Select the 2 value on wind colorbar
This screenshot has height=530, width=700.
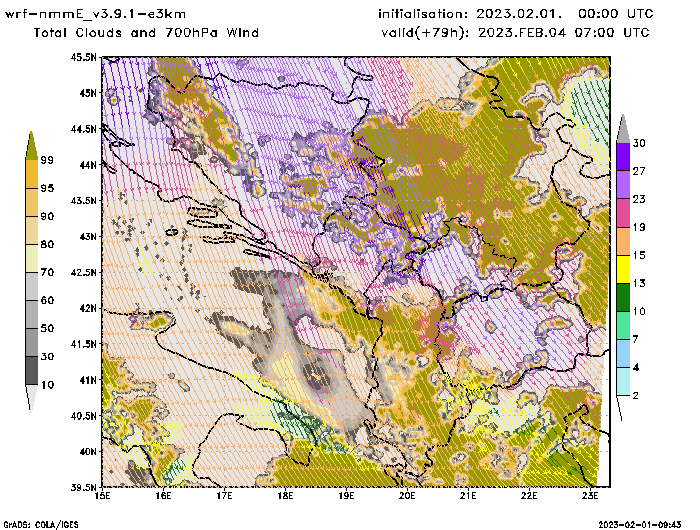click(636, 395)
